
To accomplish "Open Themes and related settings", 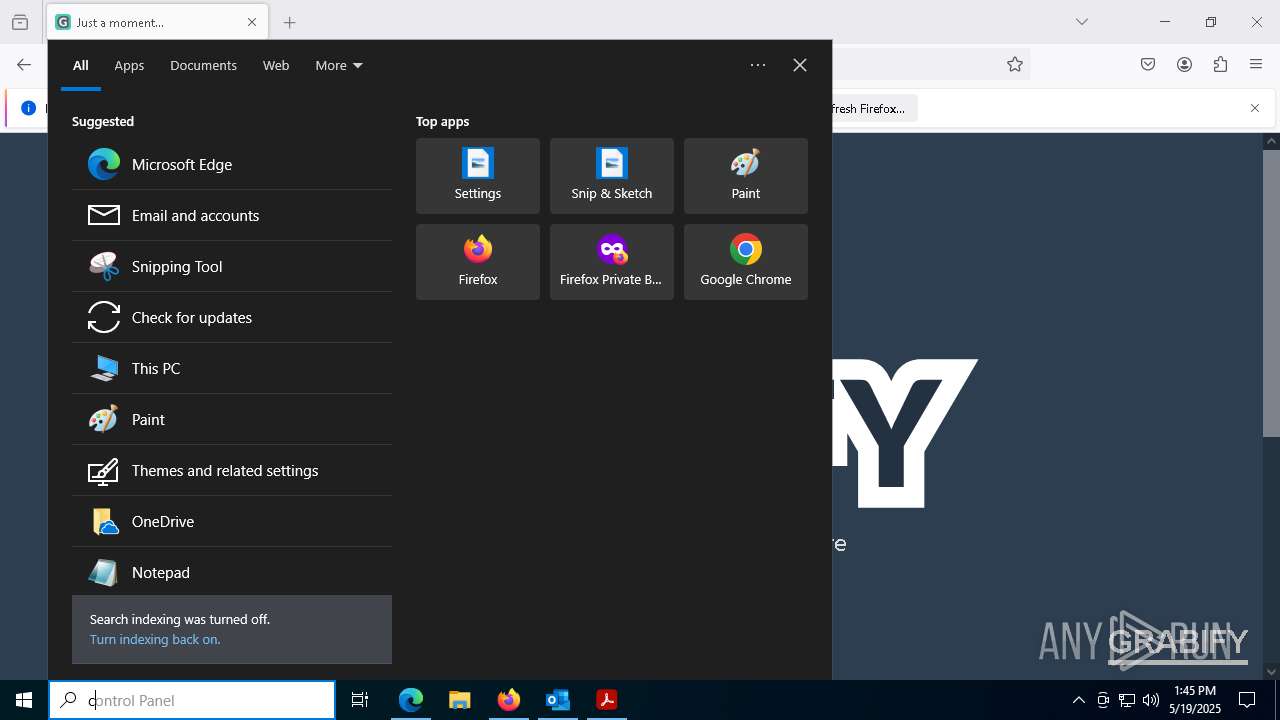I will point(232,470).
